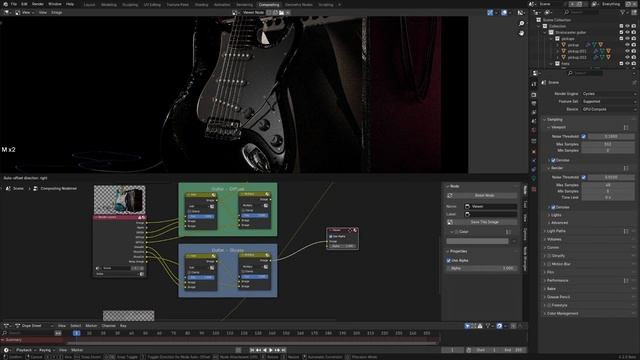Open the Dope Sheet mode dropdown
Viewport: 640px width, 360px height.
[x=33, y=326]
